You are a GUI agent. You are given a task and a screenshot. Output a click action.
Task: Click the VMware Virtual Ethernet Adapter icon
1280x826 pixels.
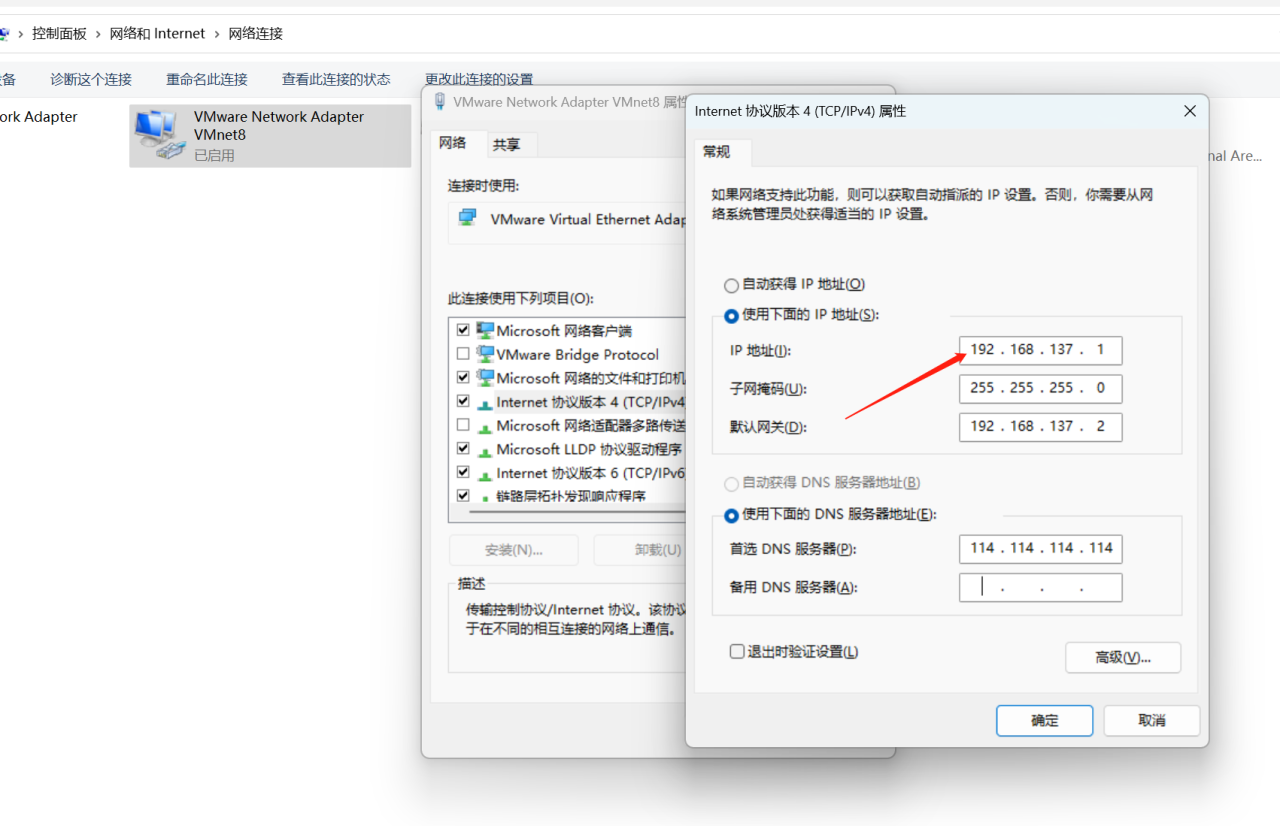click(467, 218)
